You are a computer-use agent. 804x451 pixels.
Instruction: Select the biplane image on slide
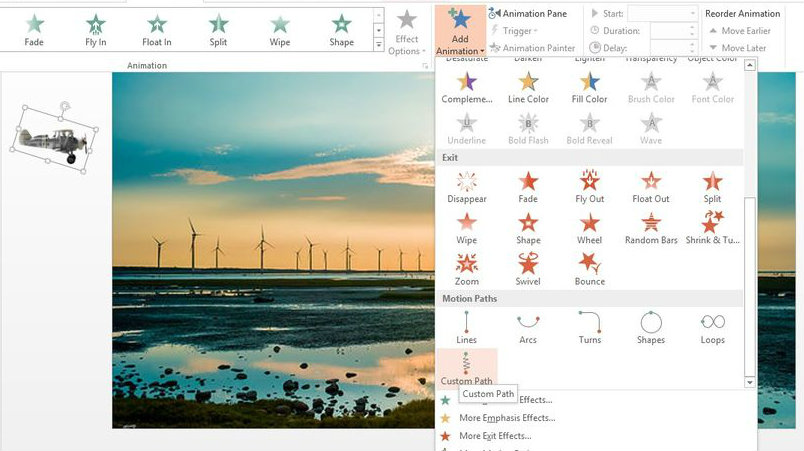(x=54, y=141)
